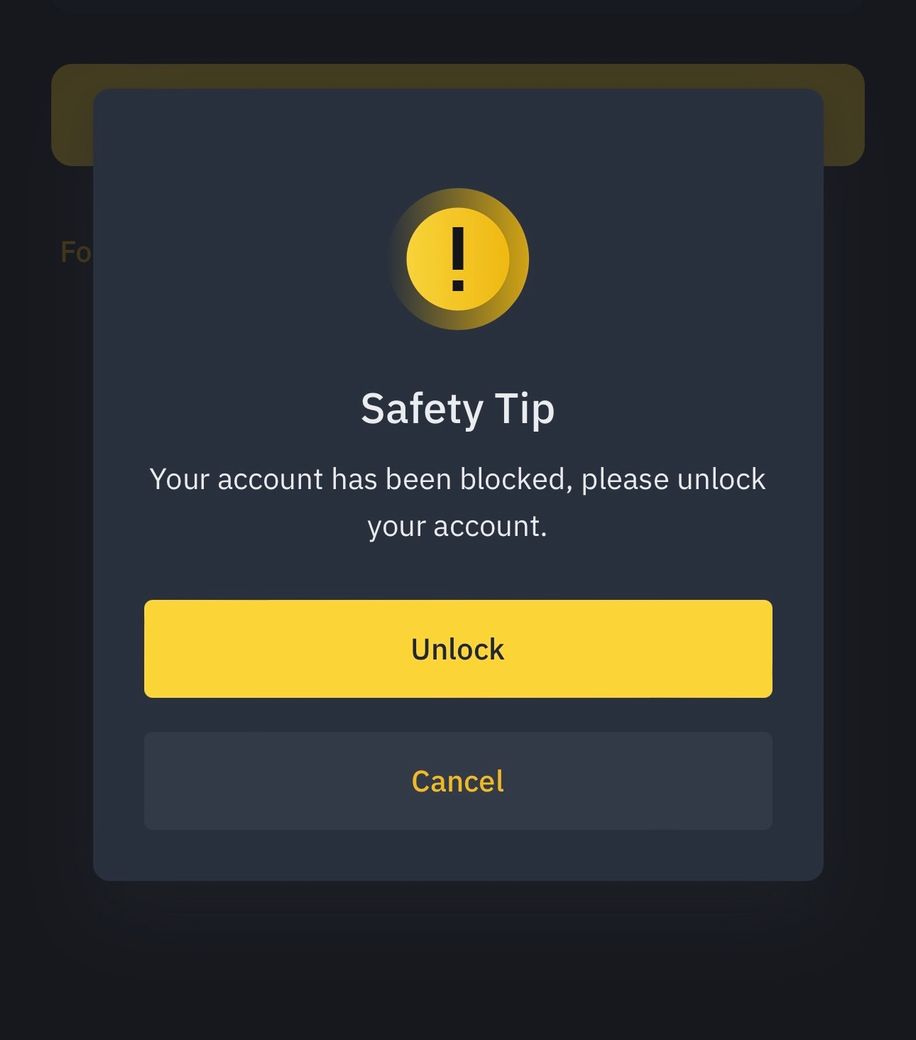Image resolution: width=916 pixels, height=1040 pixels.
Task: Click "Your account has been blocked" text
Action: point(357,479)
